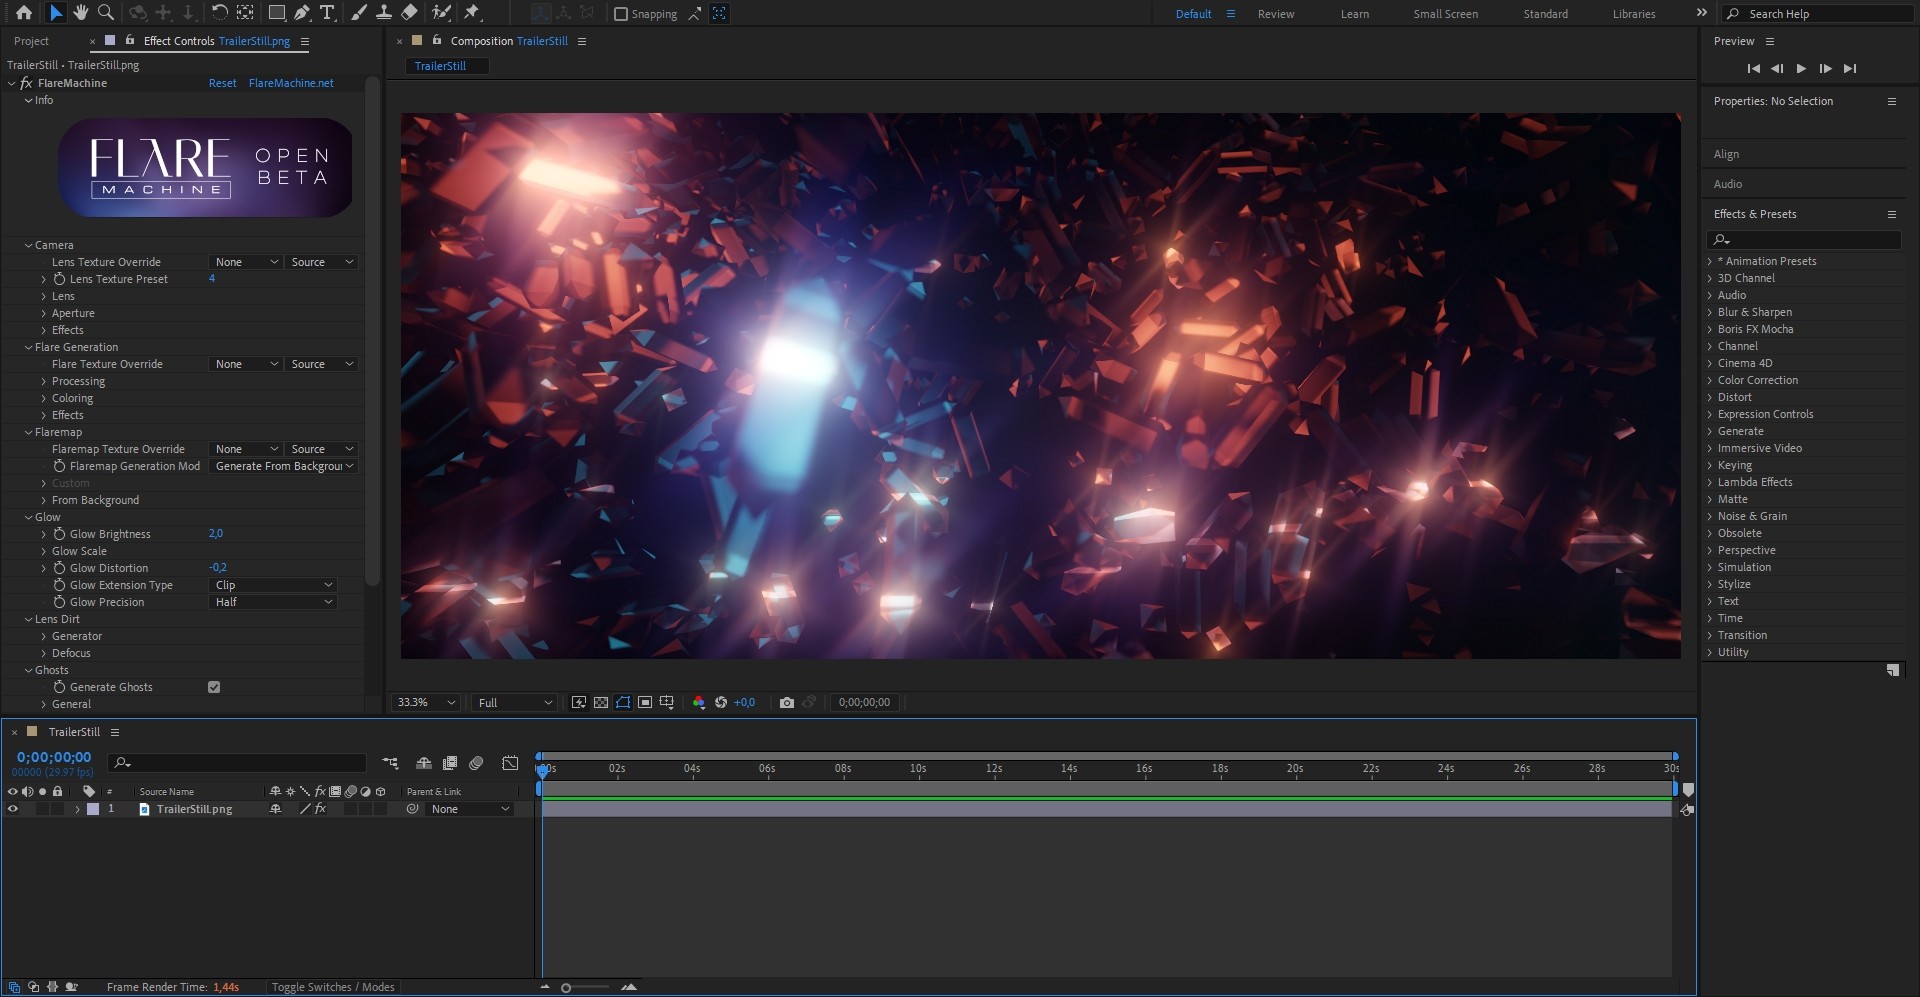Toggle the fx switch on TrailerStill.png layer
This screenshot has height=997, width=1920.
(320, 809)
